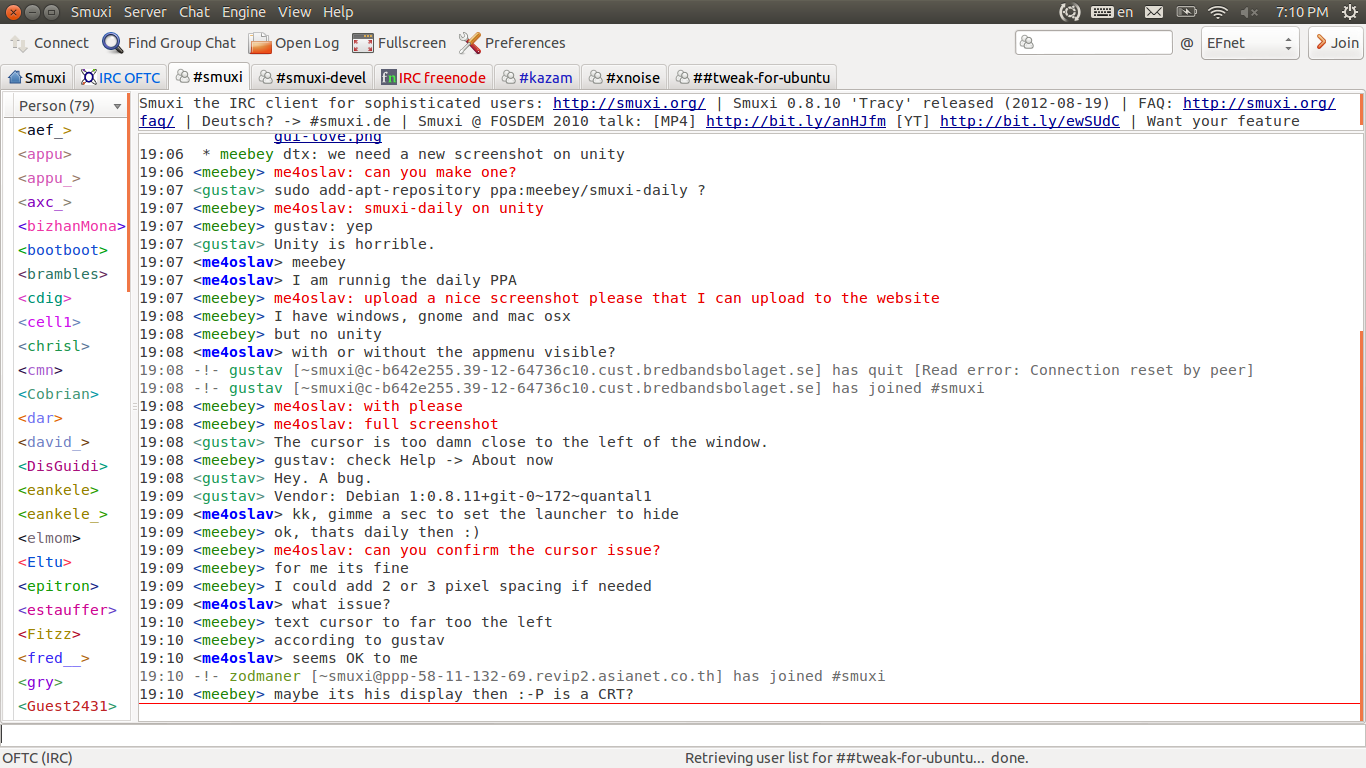Switch to the IRC freenode tab
The image size is (1366, 768).
pos(433,77)
